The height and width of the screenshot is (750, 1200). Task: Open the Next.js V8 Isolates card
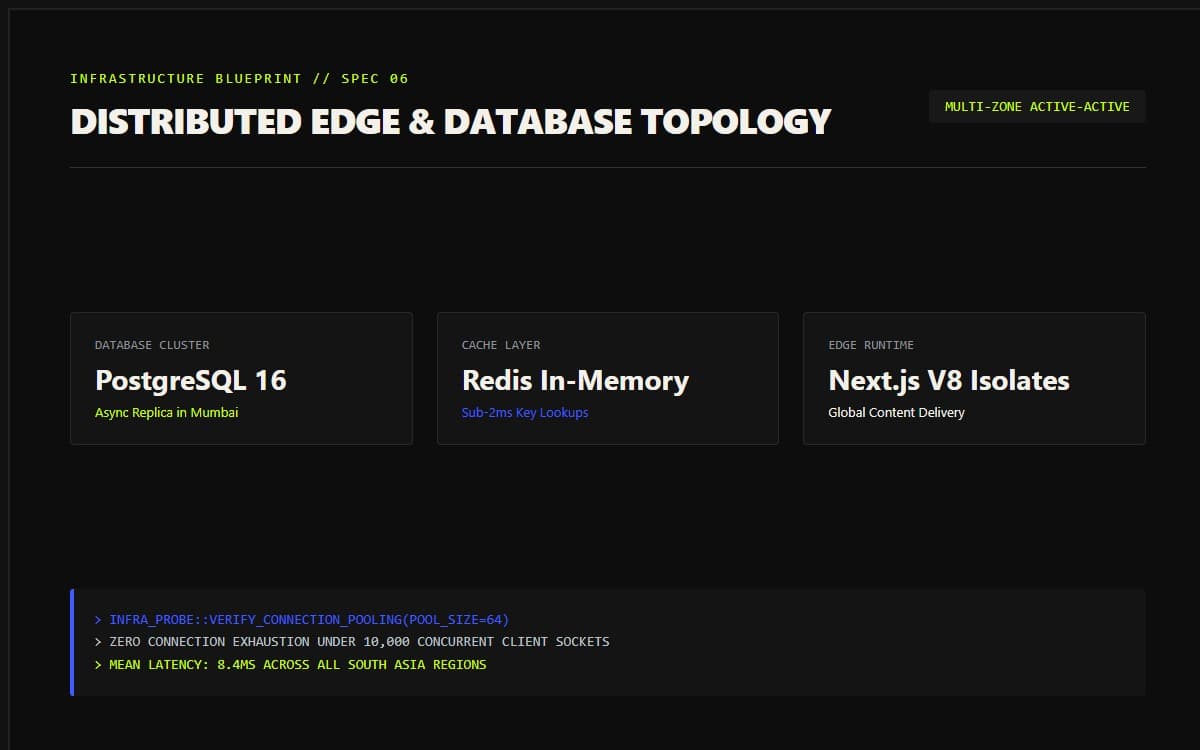point(974,378)
